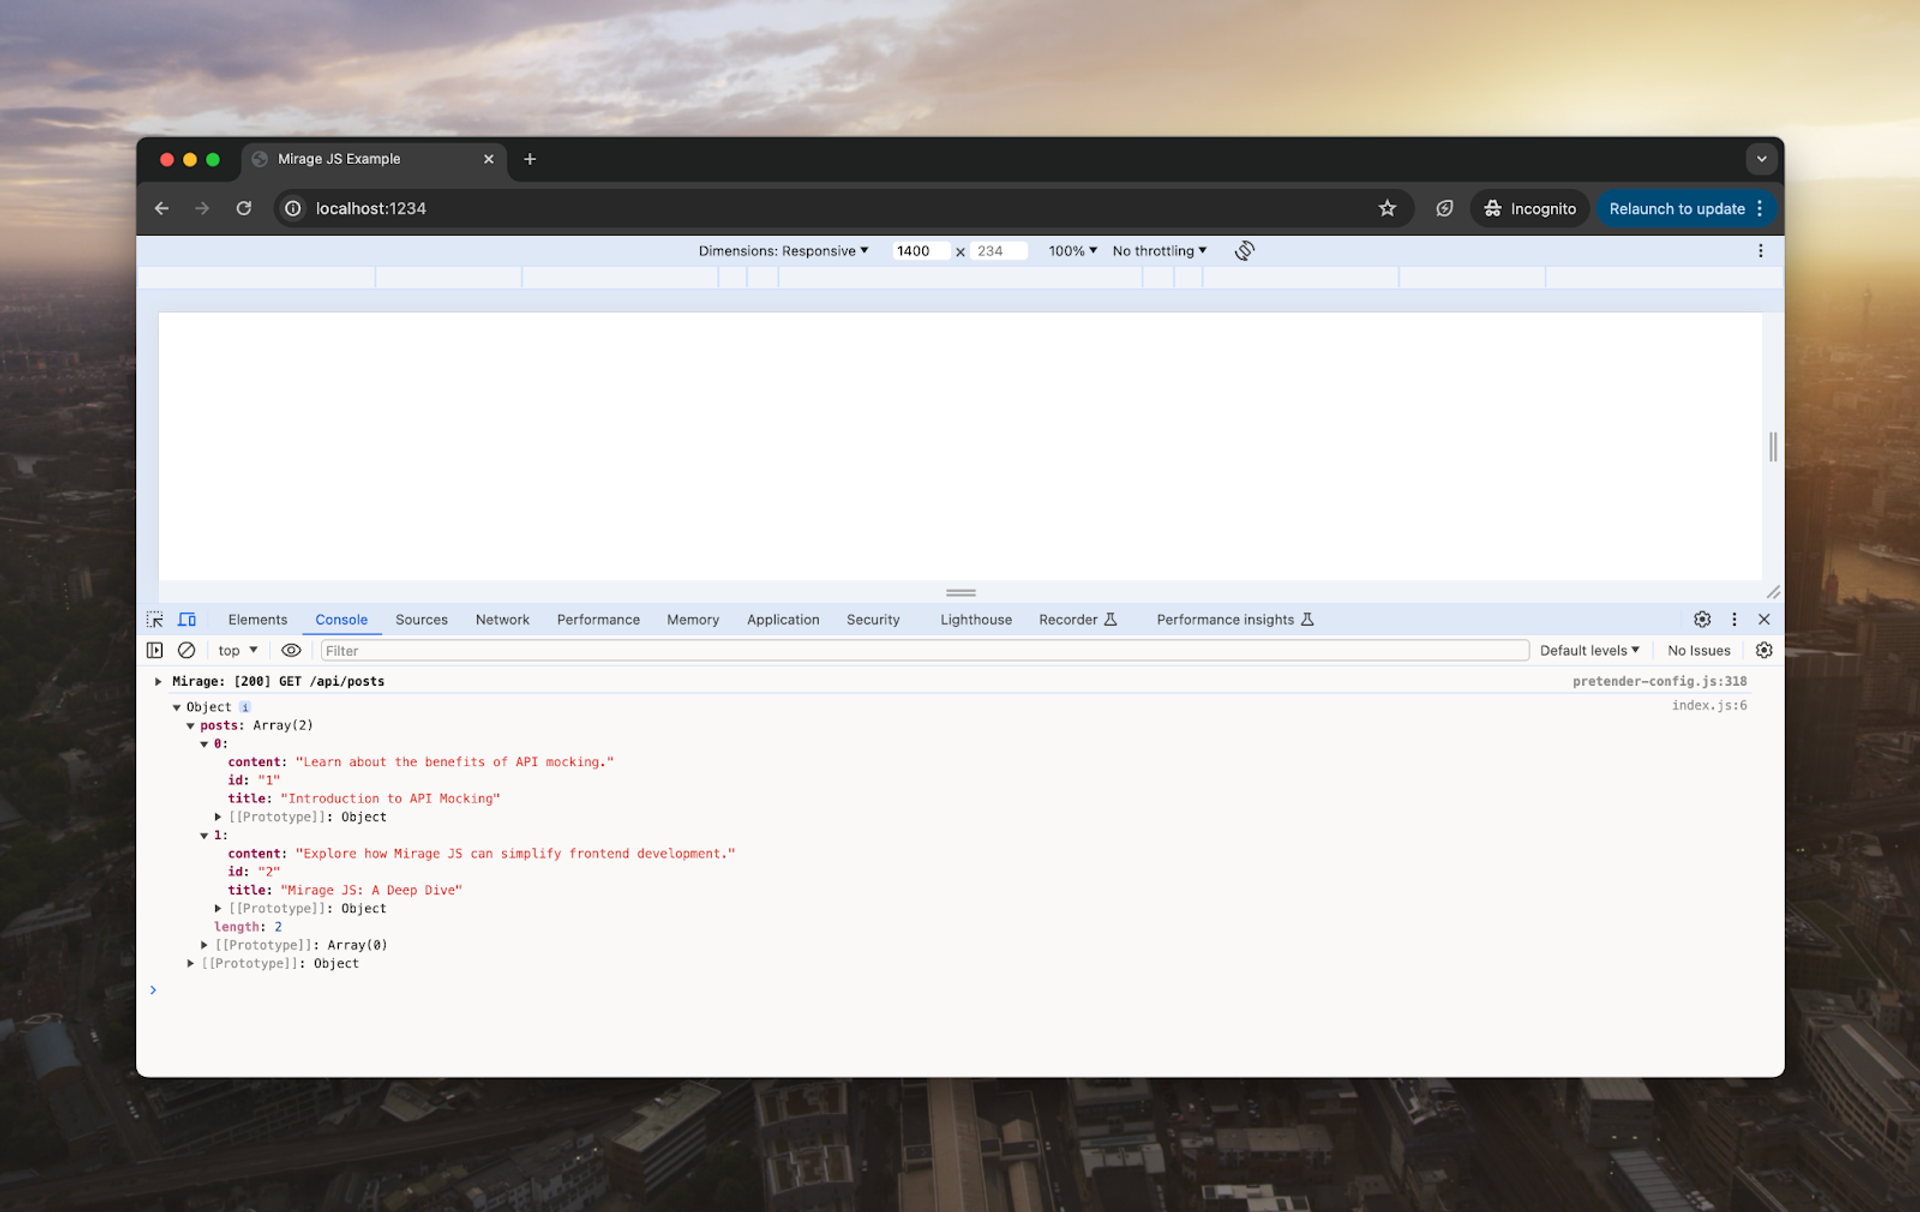Switch to the Lighthouse tab
The image size is (1920, 1212).
coord(976,620)
